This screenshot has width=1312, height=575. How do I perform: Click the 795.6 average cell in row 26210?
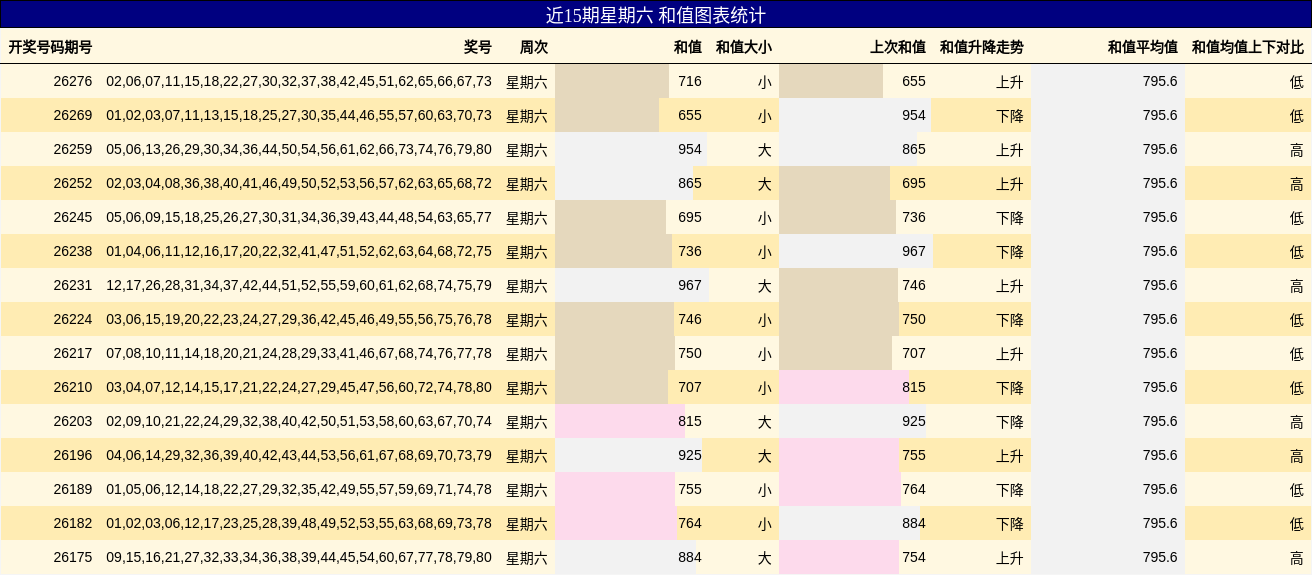(1160, 388)
